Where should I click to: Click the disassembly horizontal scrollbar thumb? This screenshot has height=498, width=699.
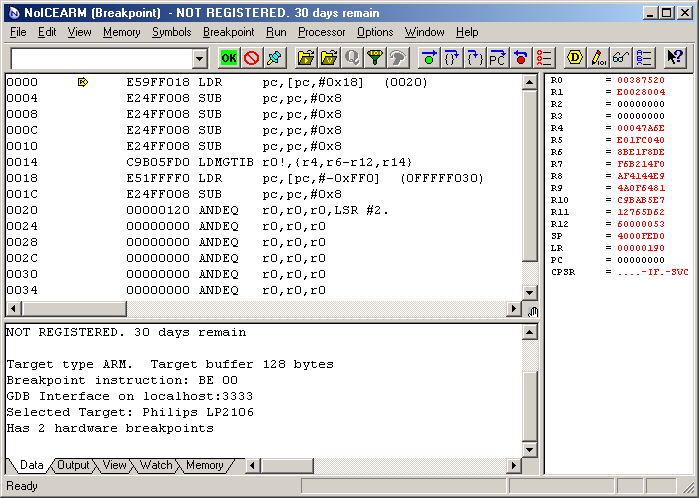tap(74, 308)
